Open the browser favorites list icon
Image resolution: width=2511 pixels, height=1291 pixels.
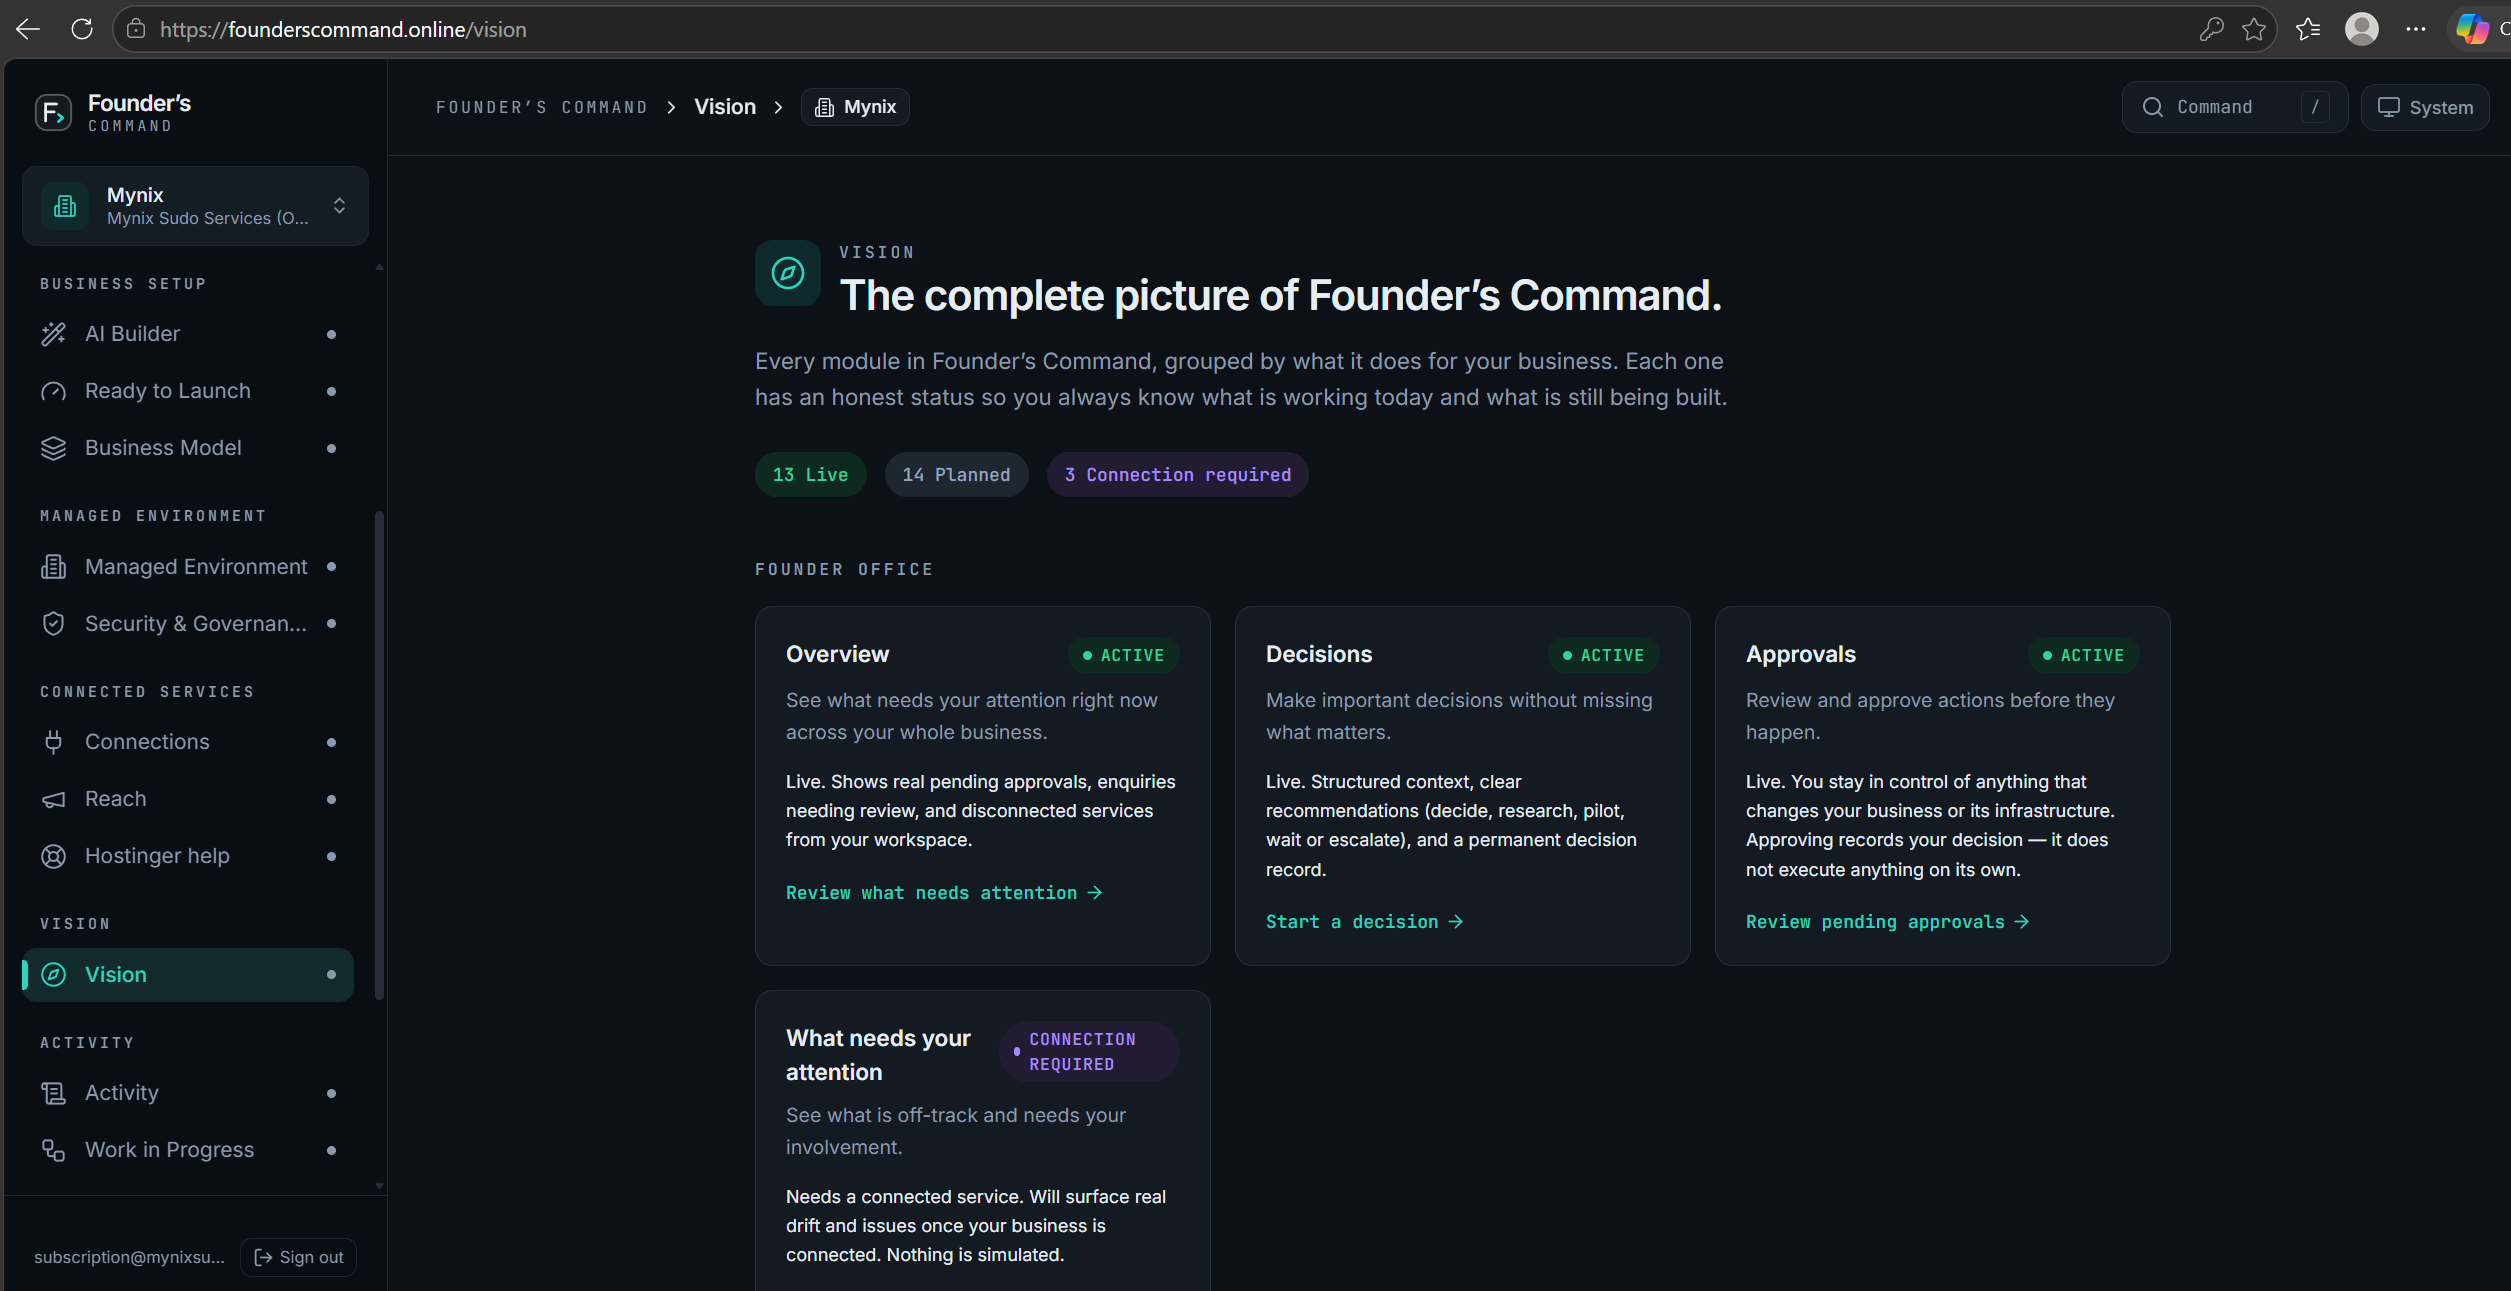pyautogui.click(x=2308, y=29)
